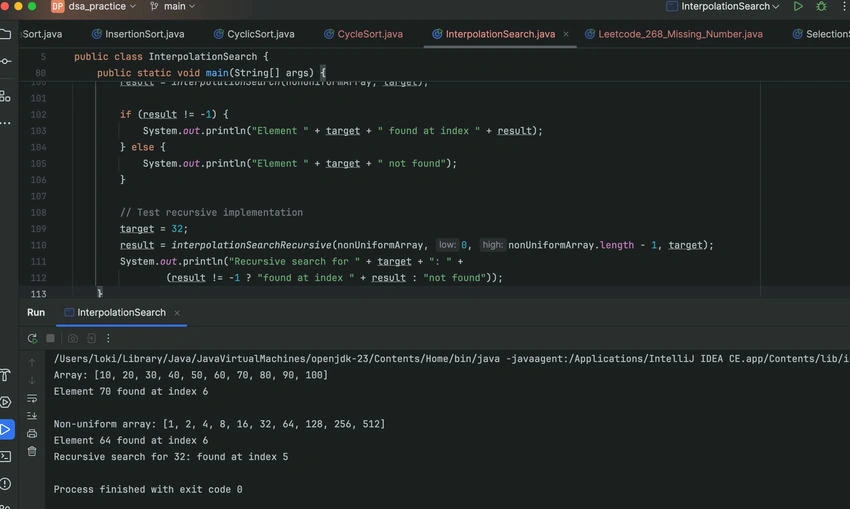Click the '} else {' line 104
The height and width of the screenshot is (509, 850).
[x=143, y=147]
